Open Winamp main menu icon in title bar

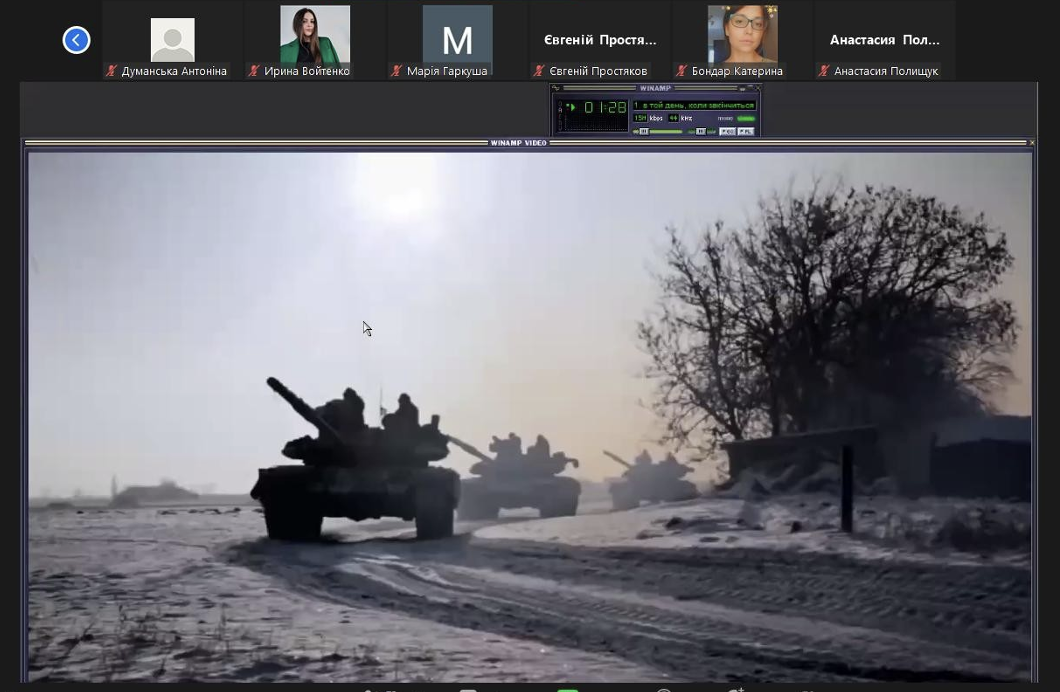557,89
